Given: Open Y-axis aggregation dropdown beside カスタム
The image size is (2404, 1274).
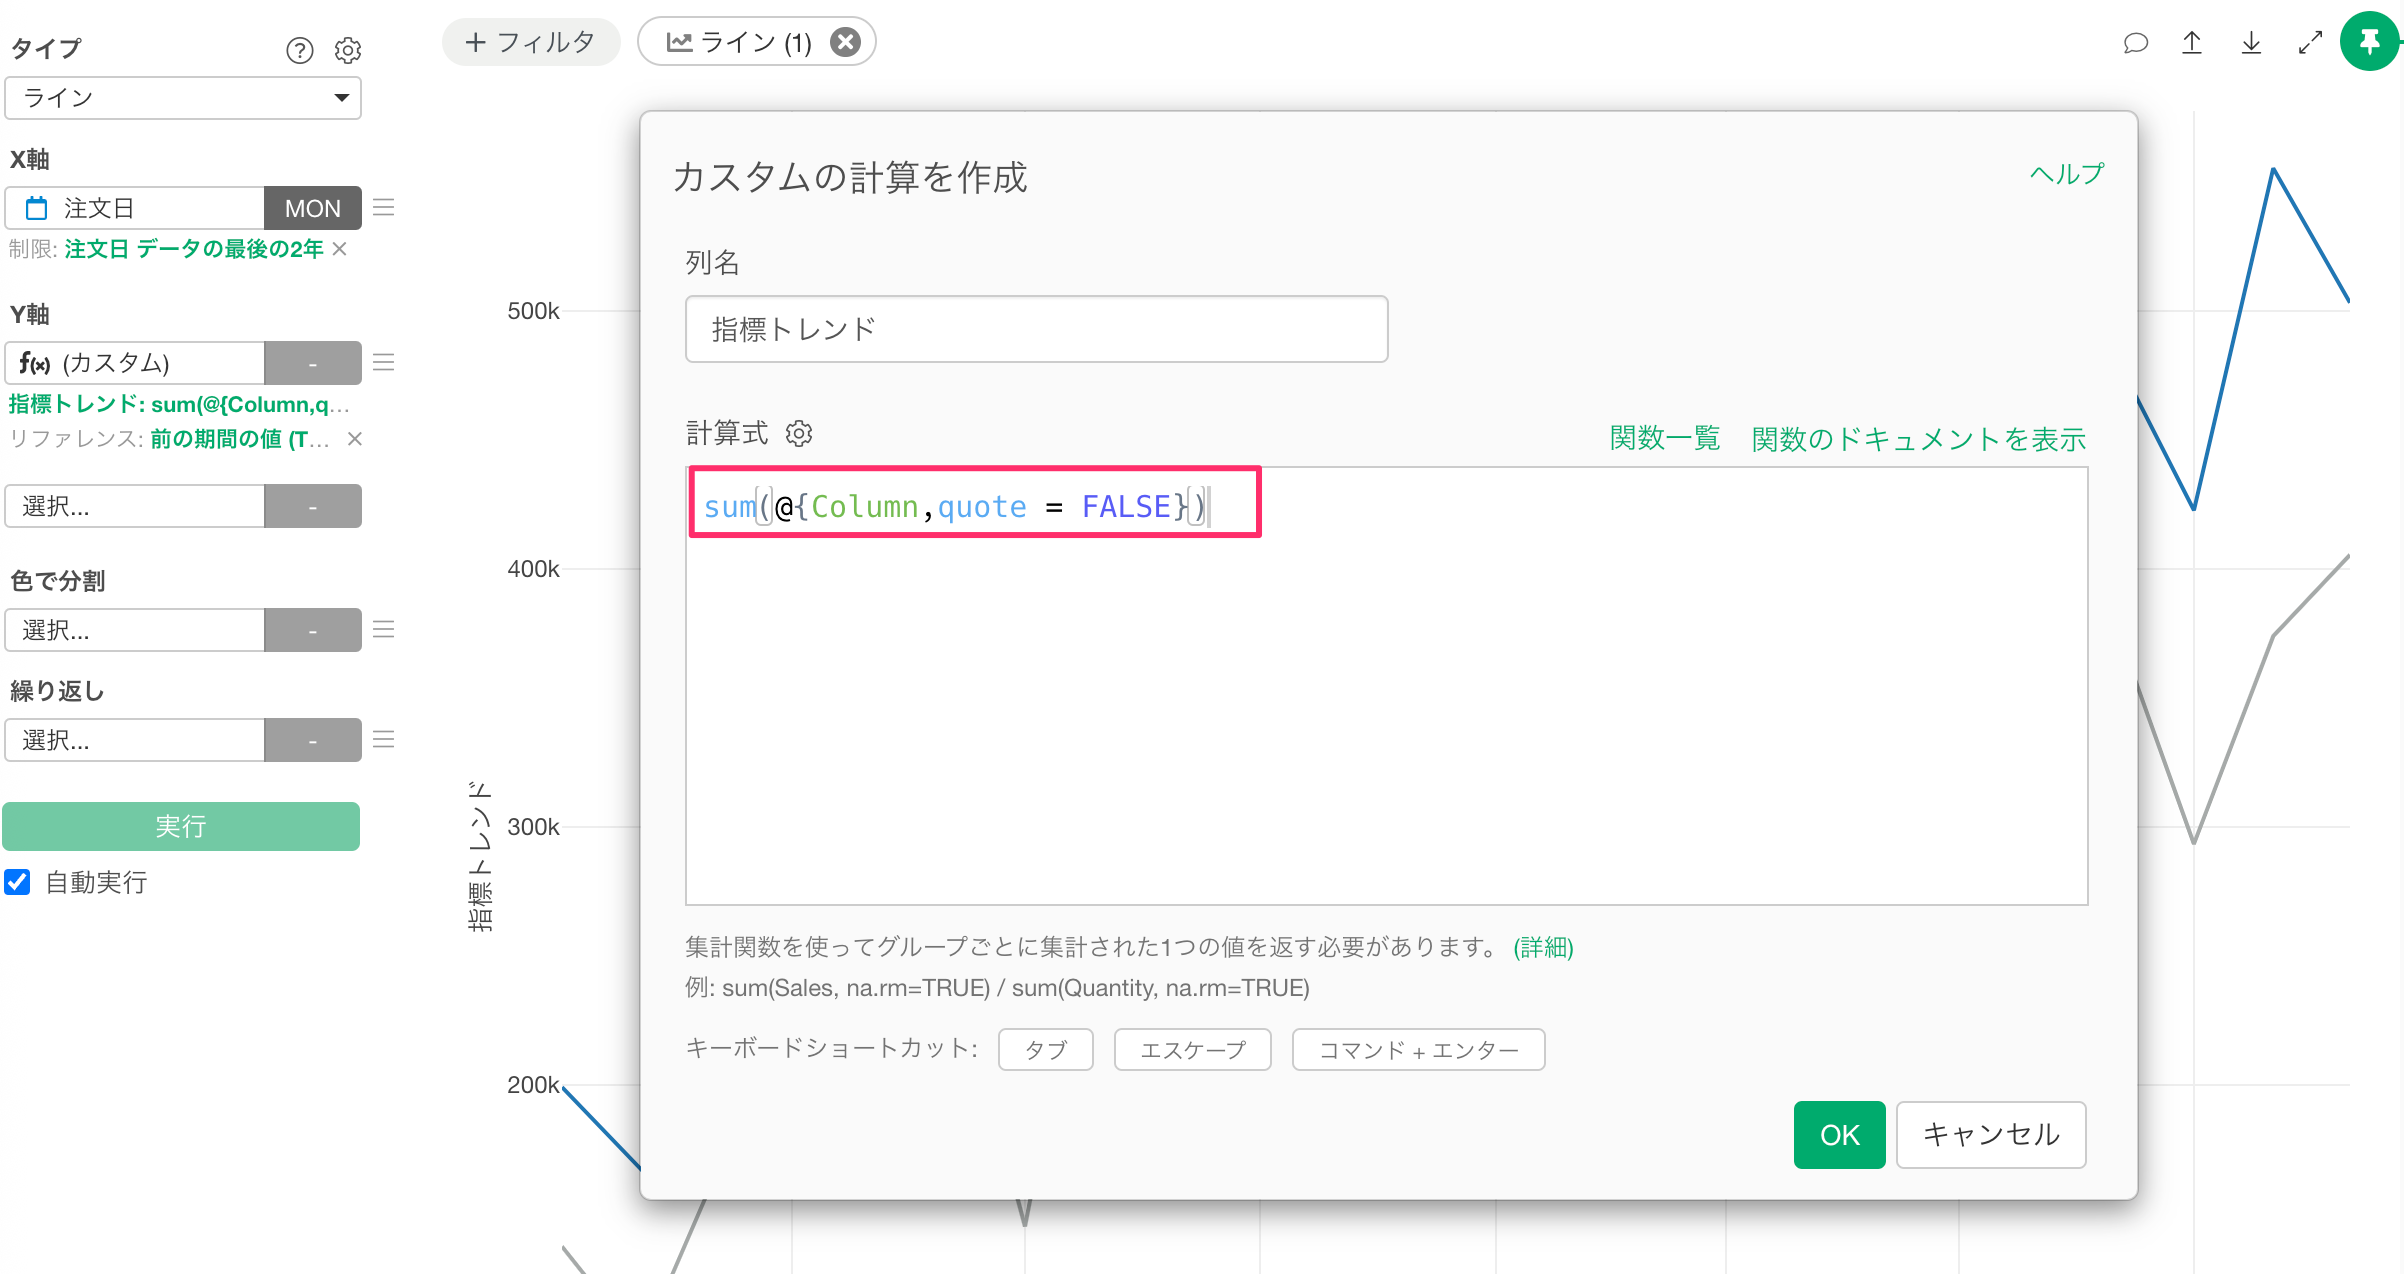Looking at the screenshot, I should coord(313,363).
